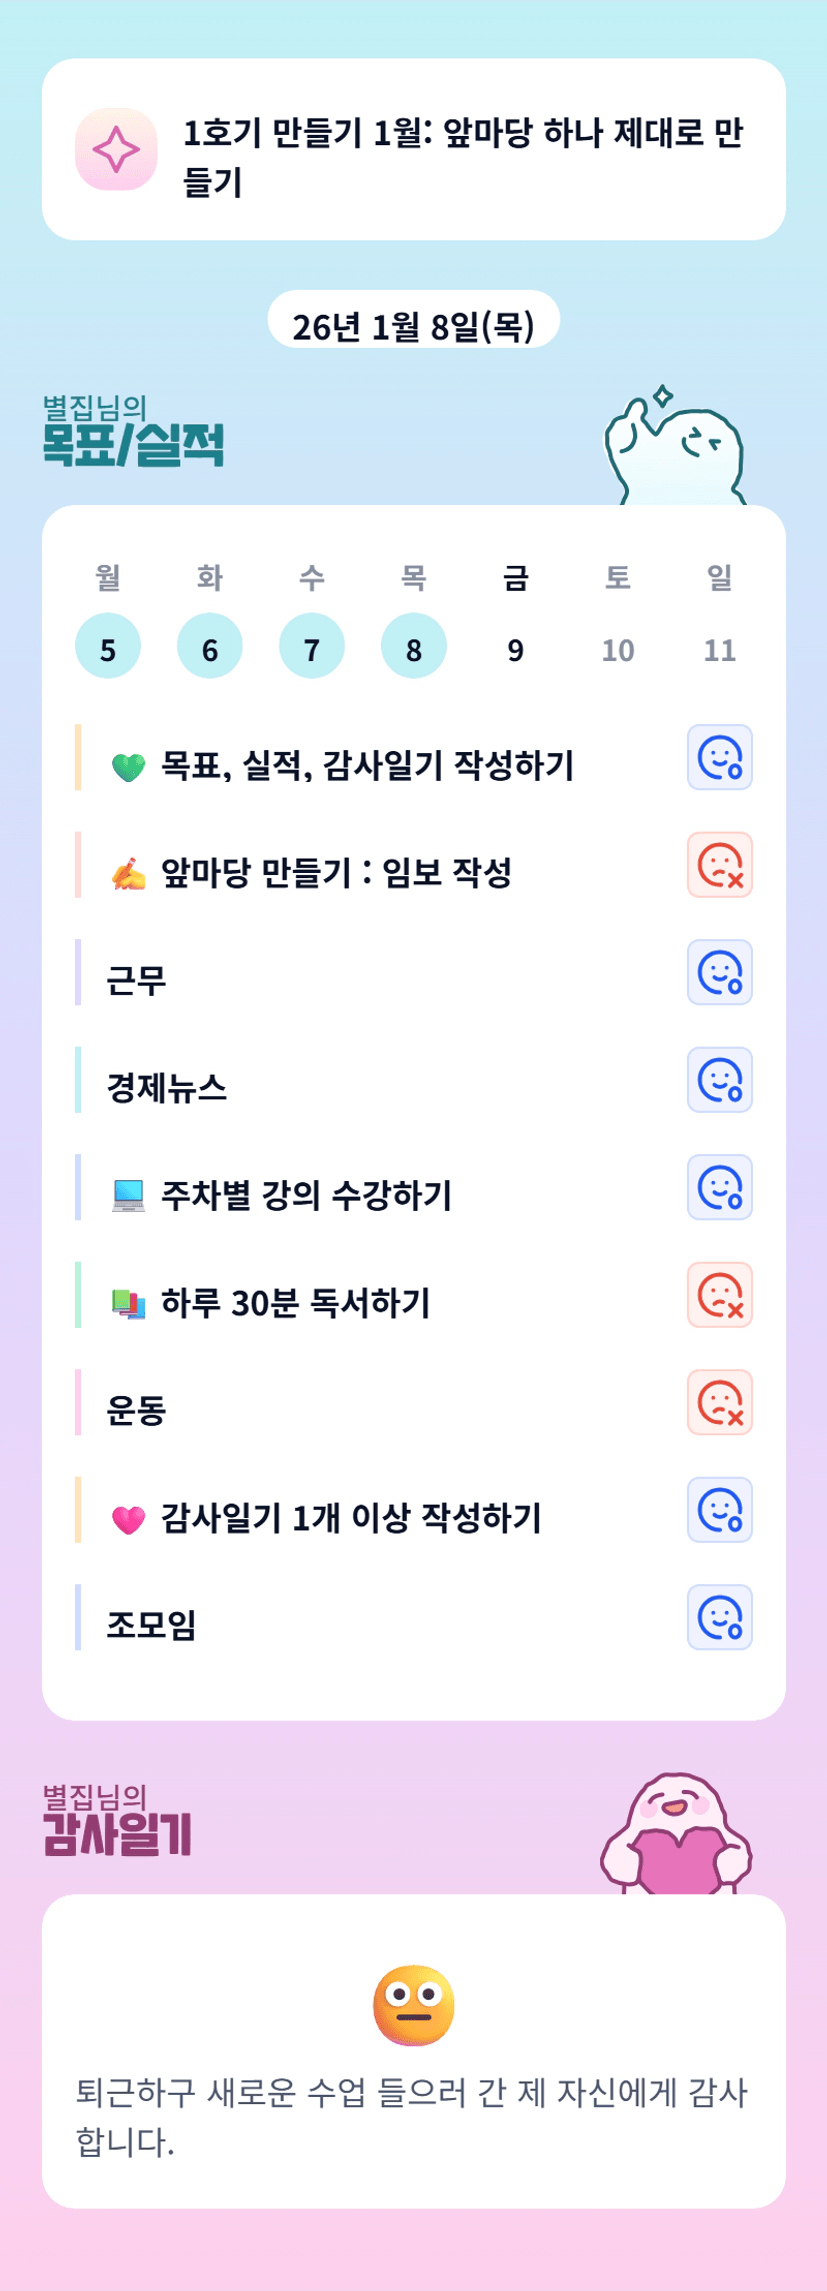Screen dimensions: 827x2291
Task: Open the 1호기 만들기 goal banner text
Action: (x=462, y=157)
